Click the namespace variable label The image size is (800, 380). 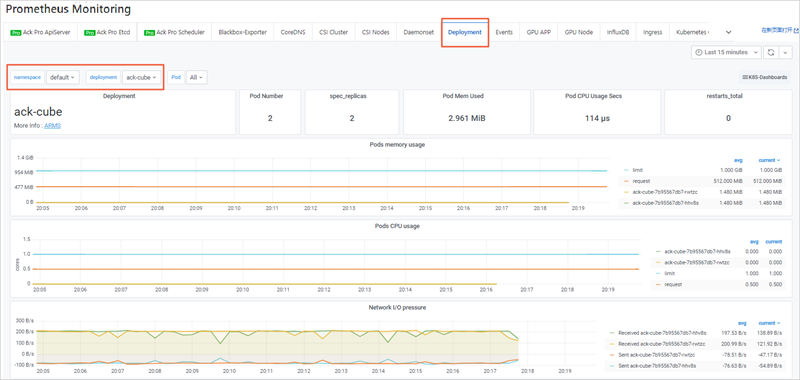[28, 77]
